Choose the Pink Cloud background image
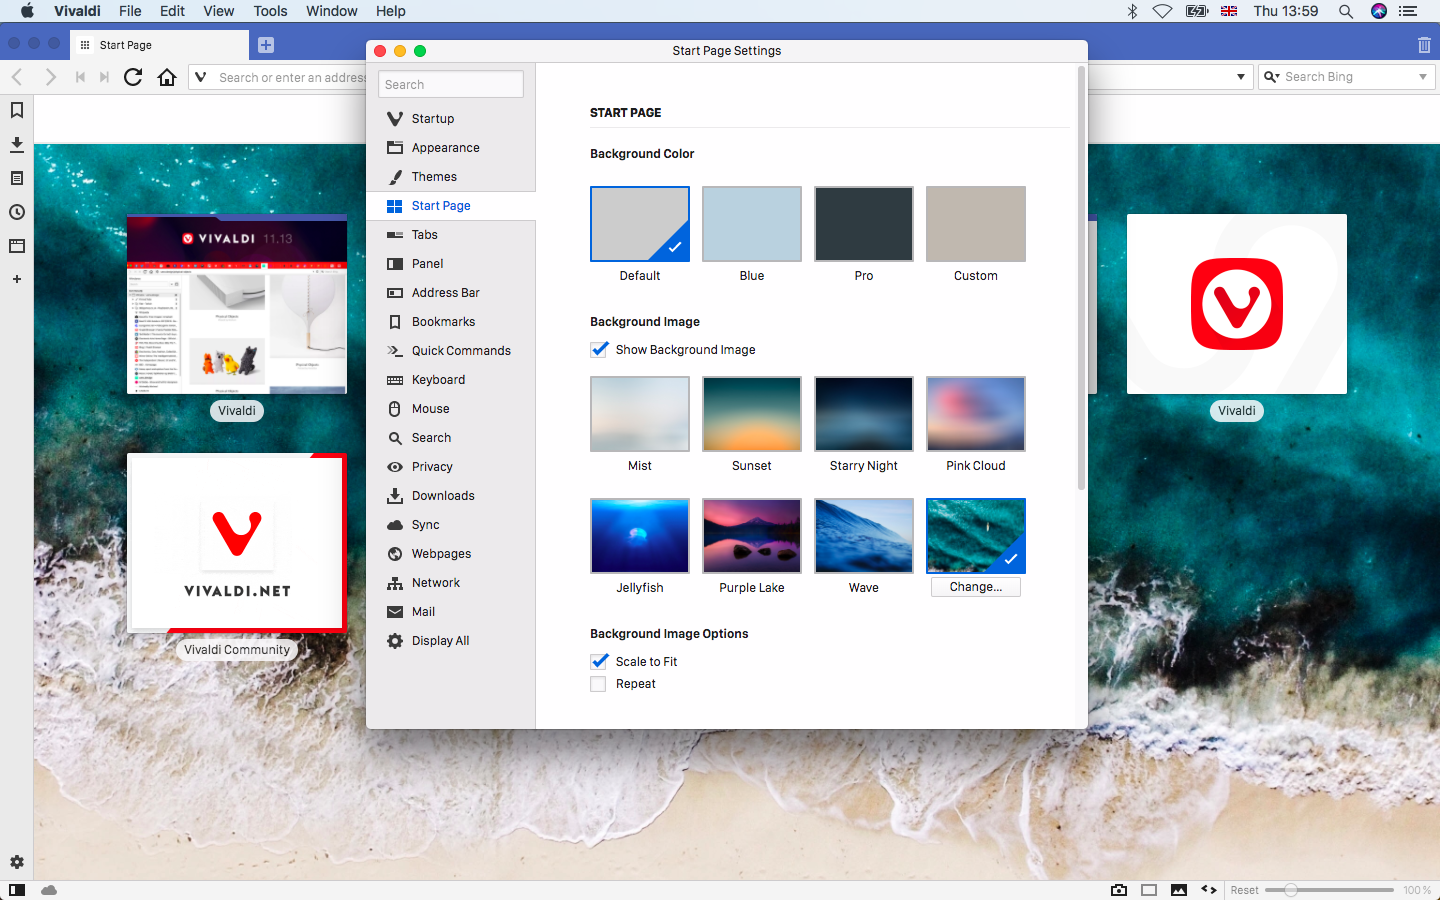The height and width of the screenshot is (900, 1440). tap(976, 414)
